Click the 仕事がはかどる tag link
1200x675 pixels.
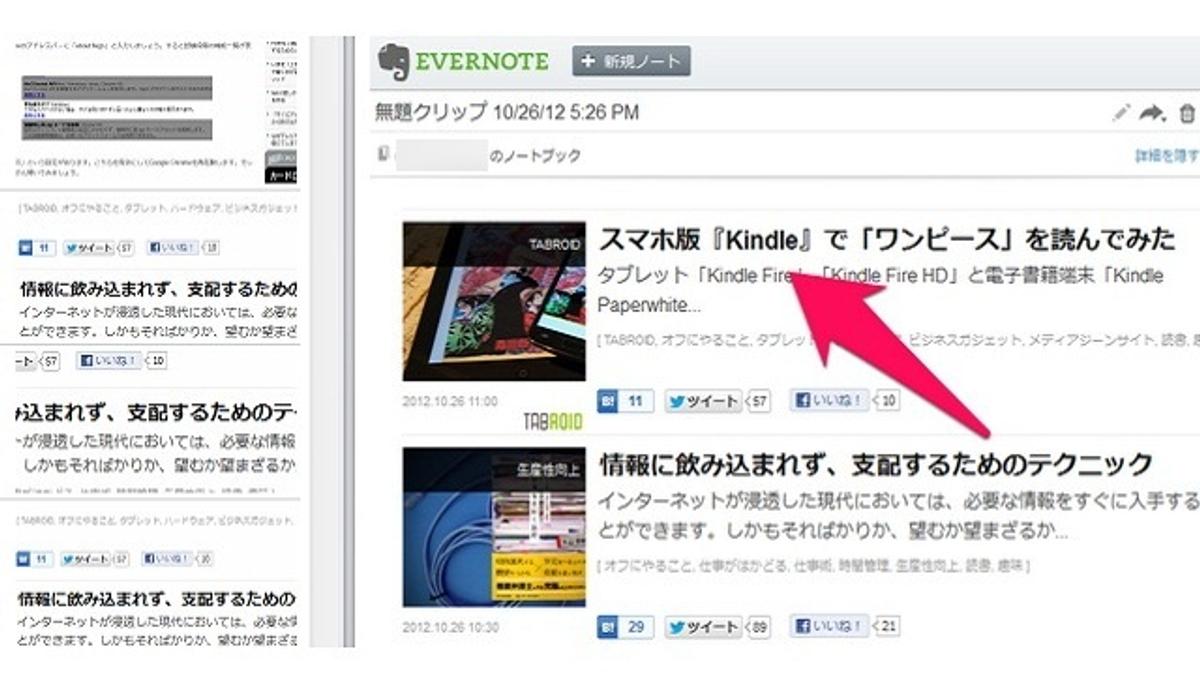point(743,567)
